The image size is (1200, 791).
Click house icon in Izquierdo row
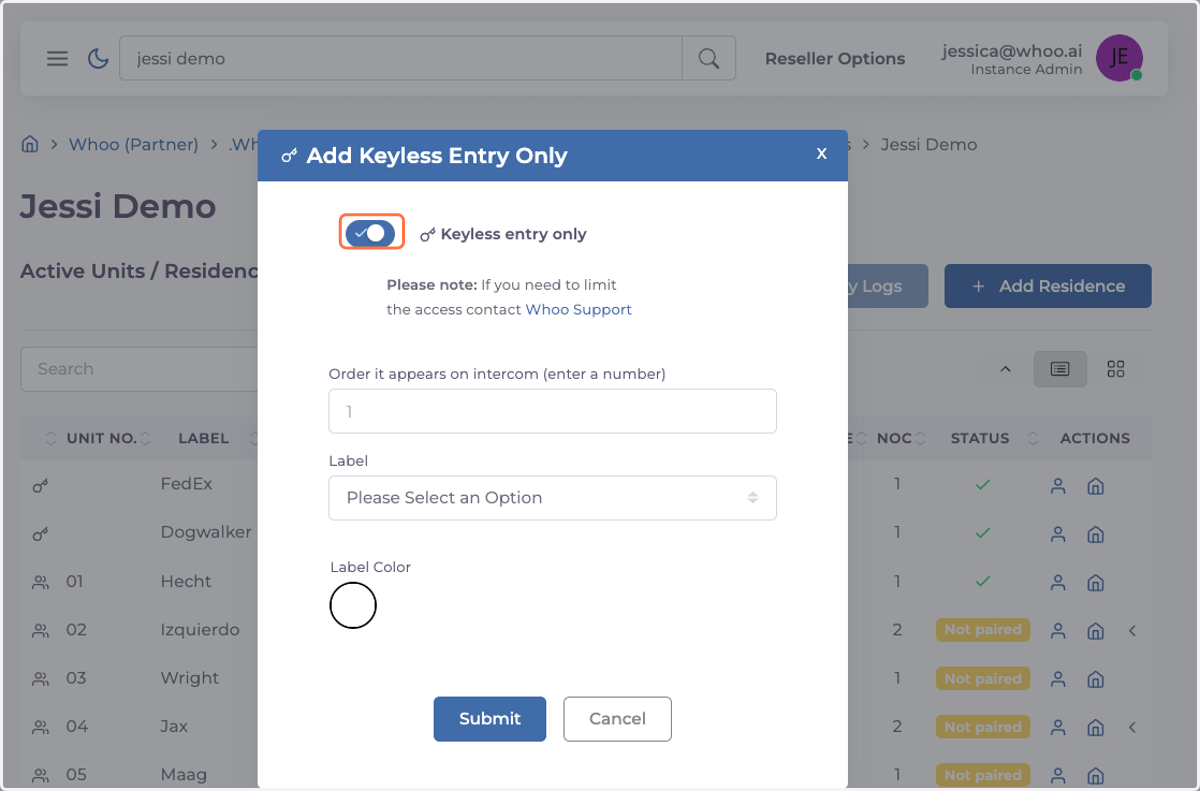(1095, 630)
